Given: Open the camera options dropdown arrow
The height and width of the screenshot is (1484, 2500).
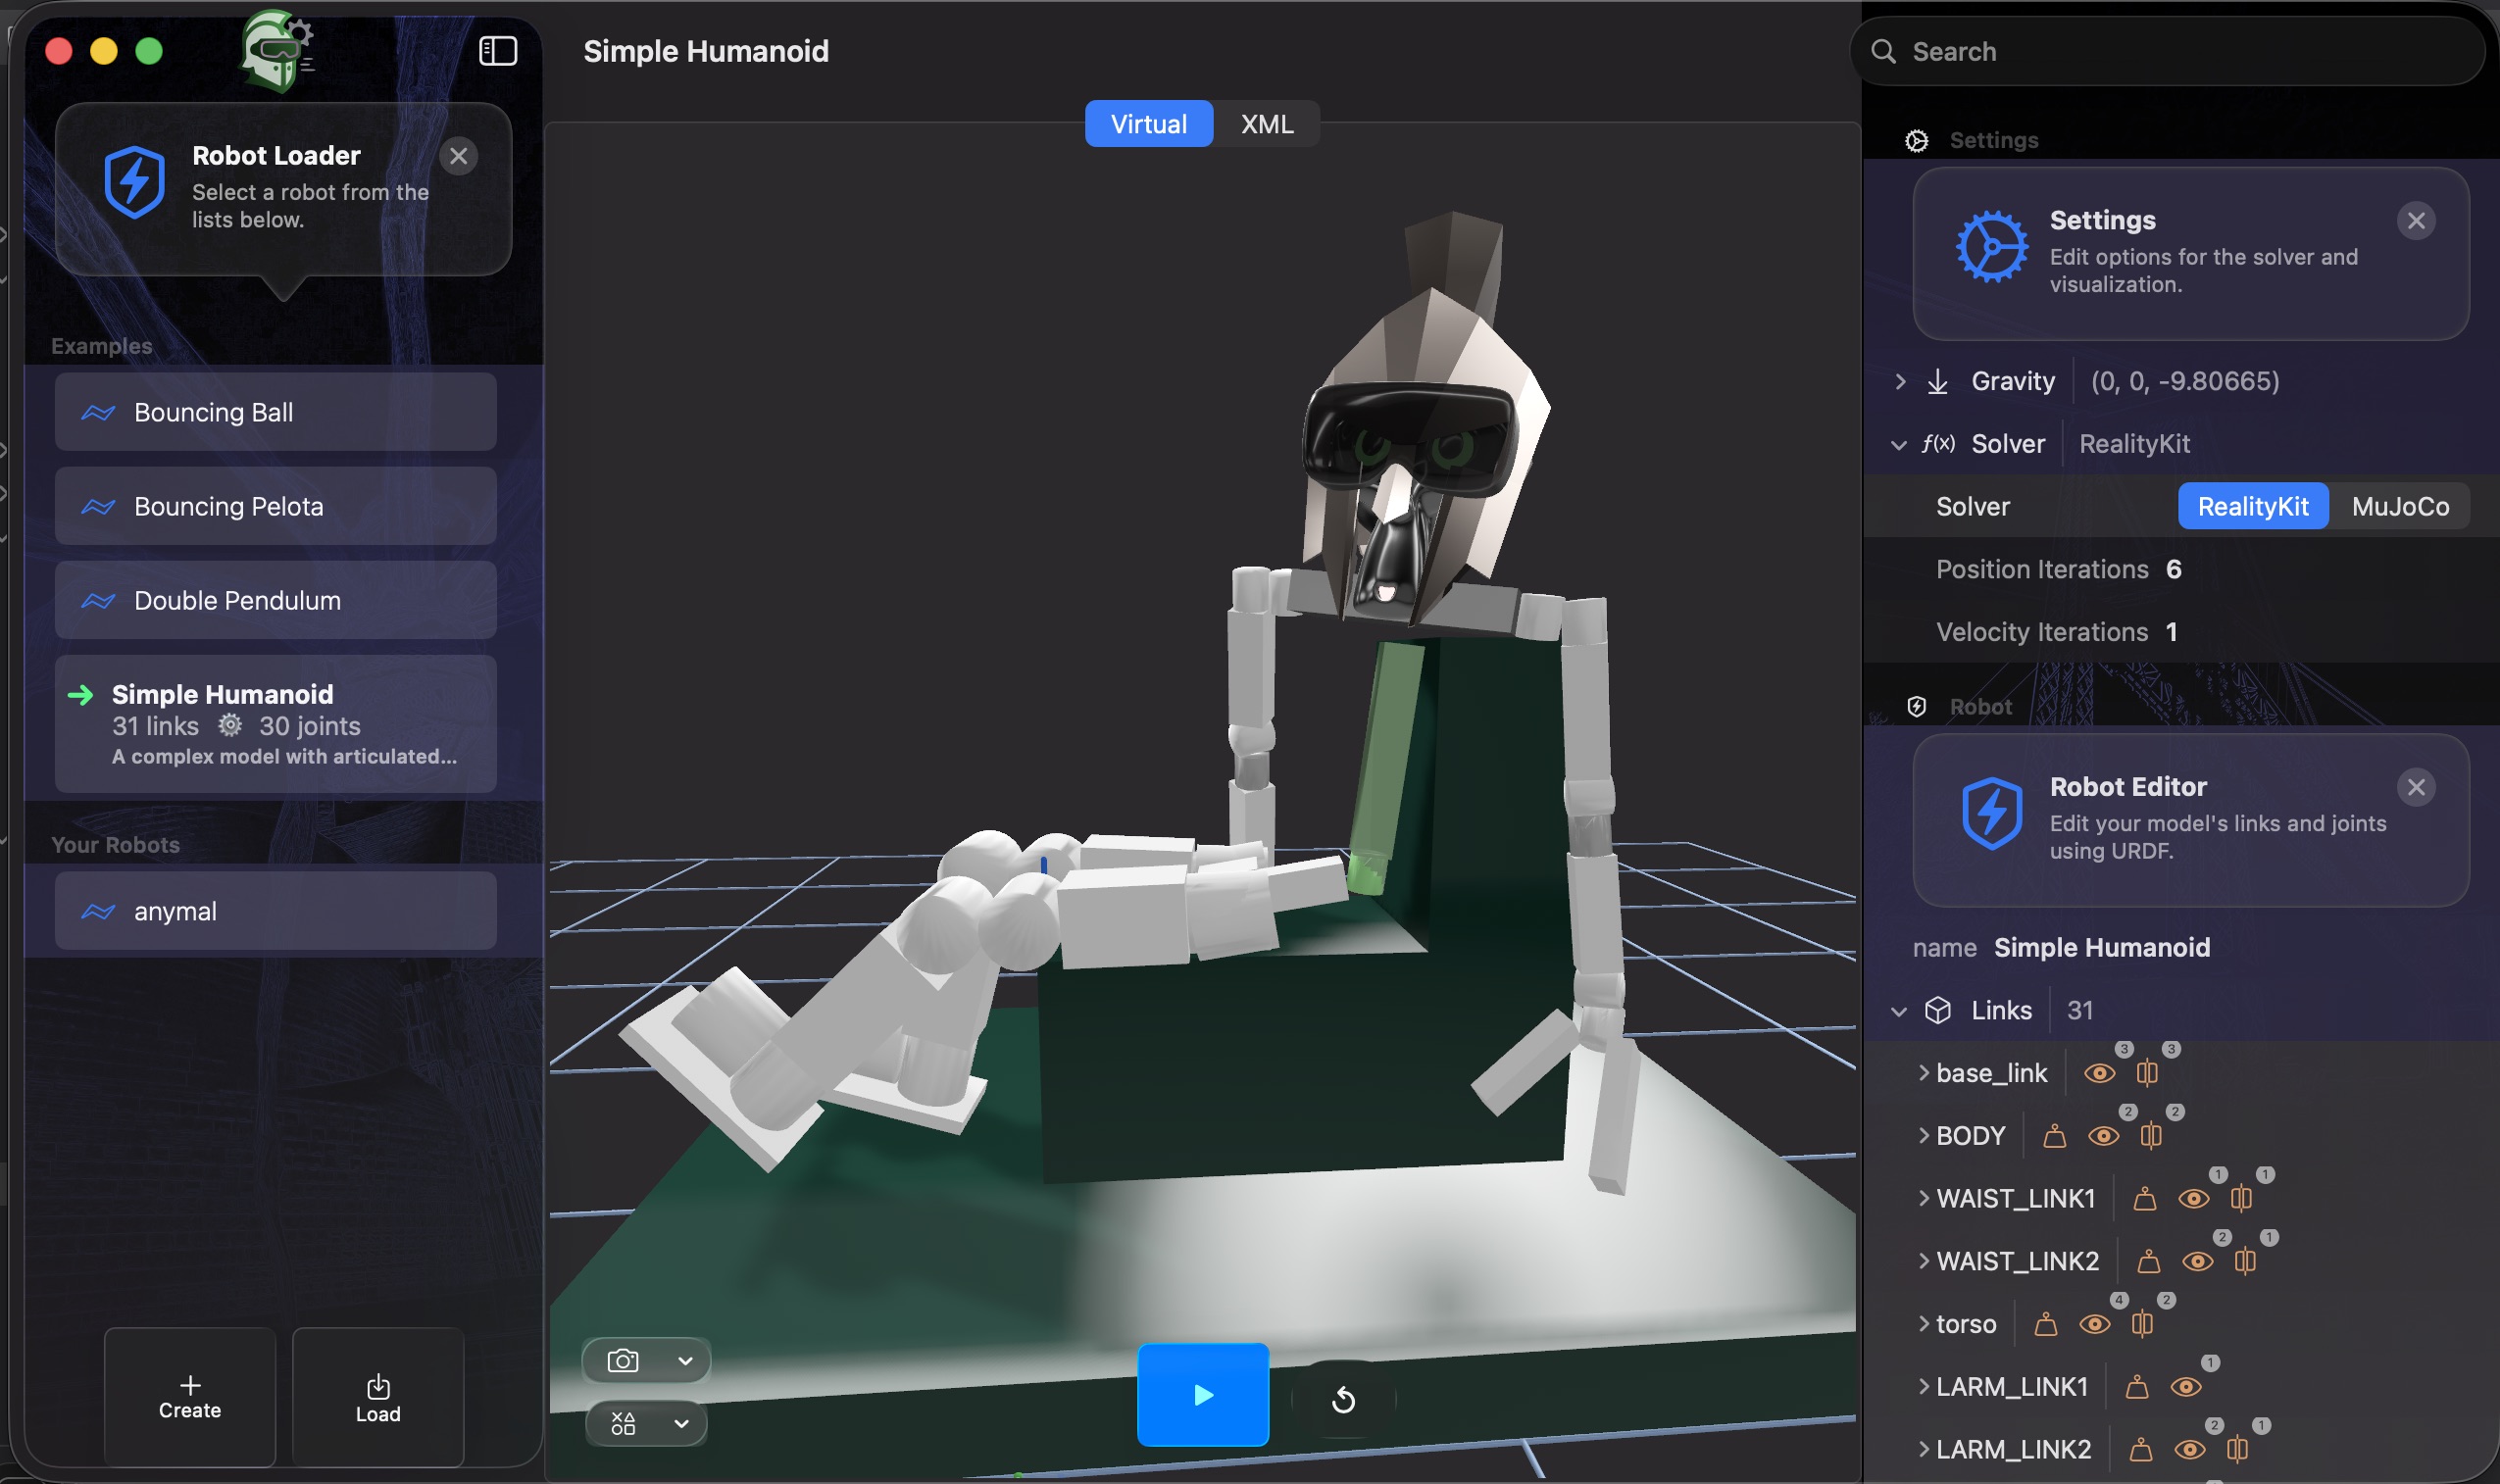Looking at the screenshot, I should tap(685, 1361).
